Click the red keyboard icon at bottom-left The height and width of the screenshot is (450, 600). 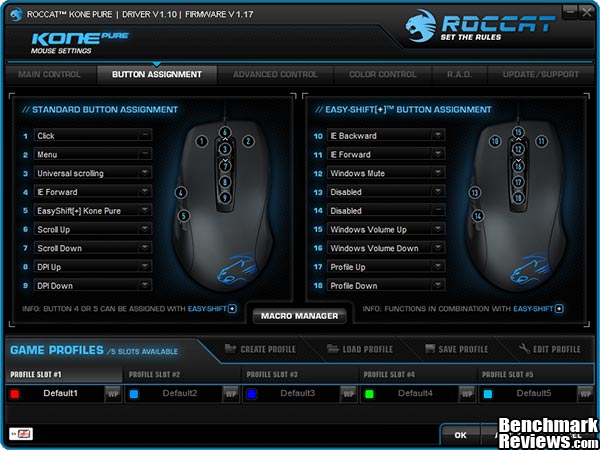(x=21, y=434)
